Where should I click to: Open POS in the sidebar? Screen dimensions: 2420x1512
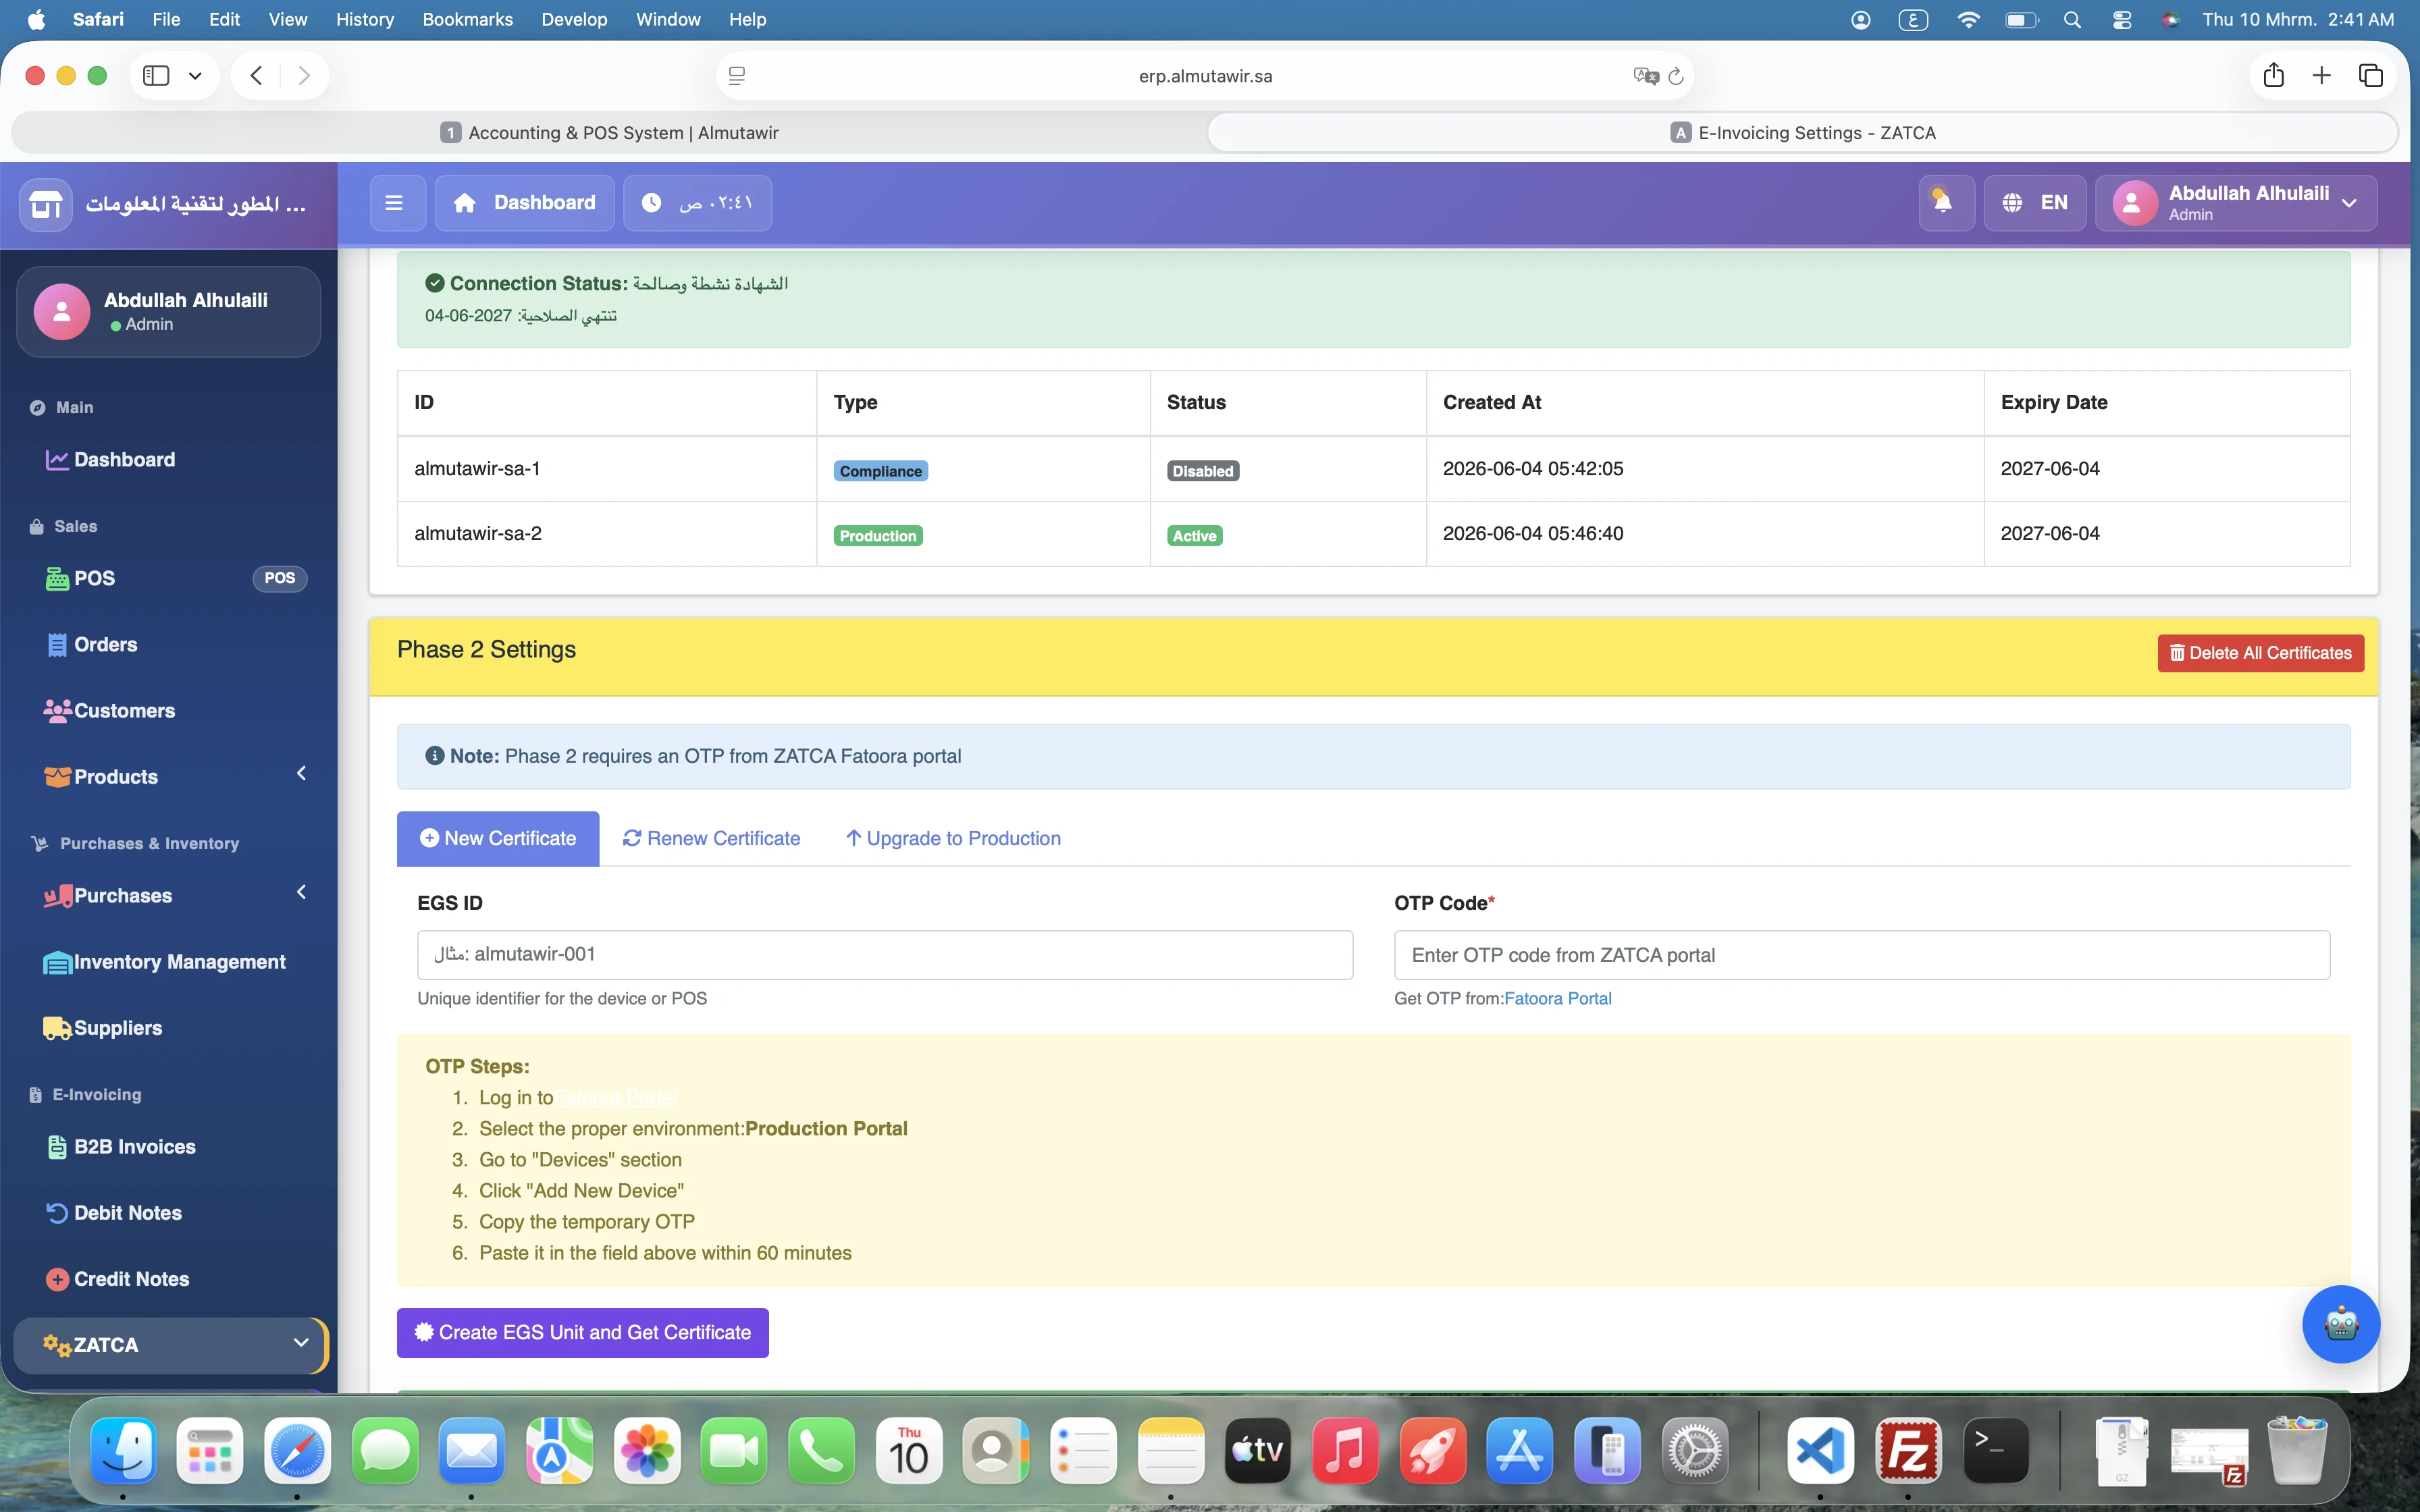pos(168,578)
